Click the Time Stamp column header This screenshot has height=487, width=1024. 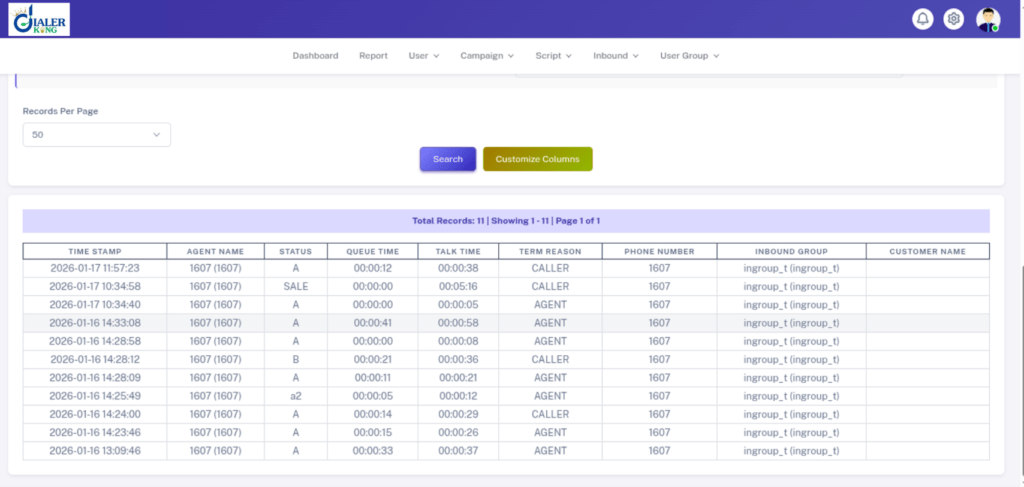pos(95,251)
